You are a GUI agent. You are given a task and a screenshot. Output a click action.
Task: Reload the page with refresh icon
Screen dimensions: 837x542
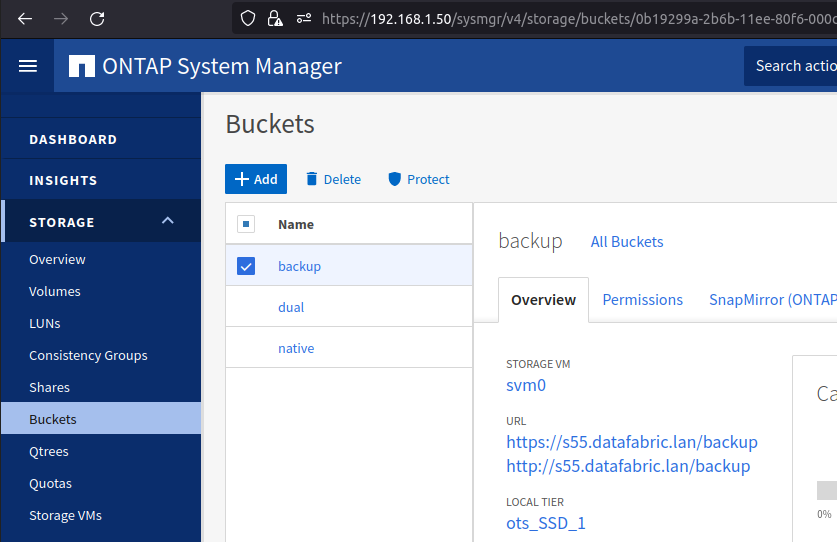97,19
